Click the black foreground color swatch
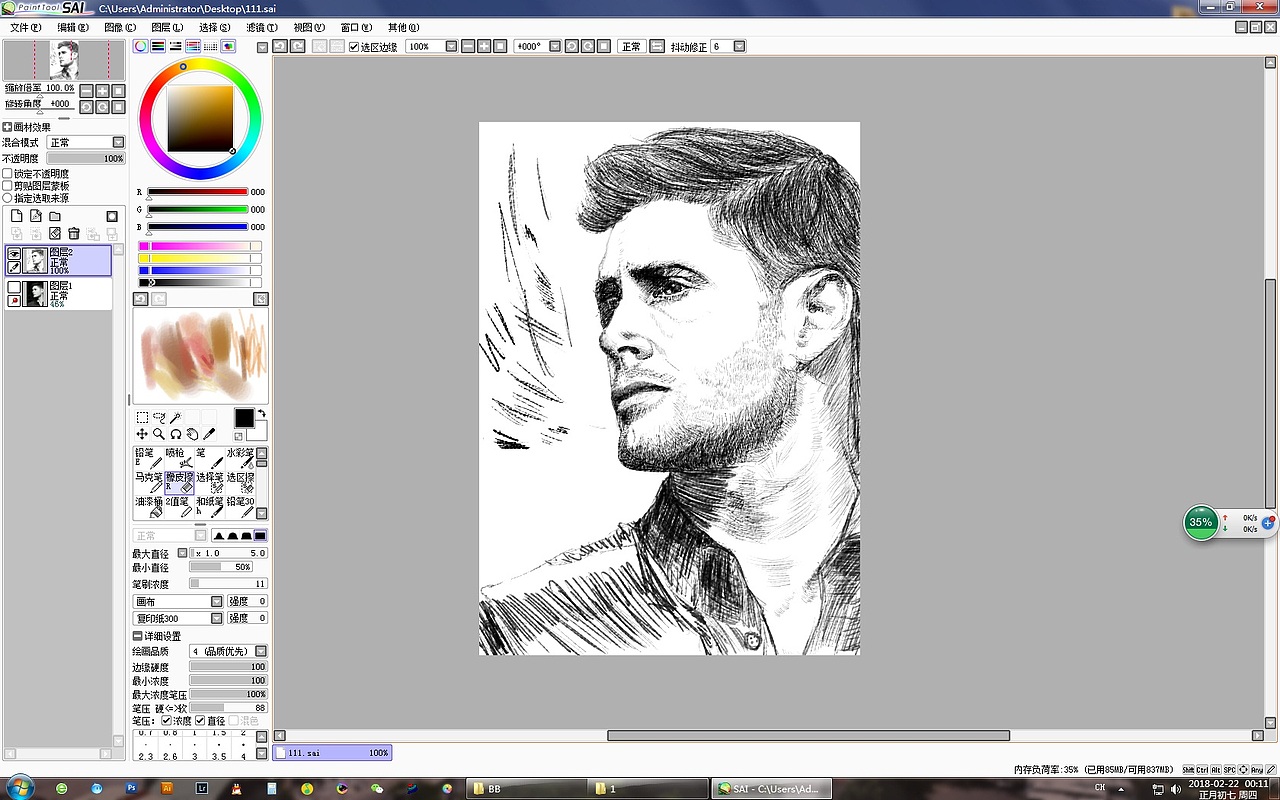Image resolution: width=1280 pixels, height=800 pixels. click(x=244, y=418)
